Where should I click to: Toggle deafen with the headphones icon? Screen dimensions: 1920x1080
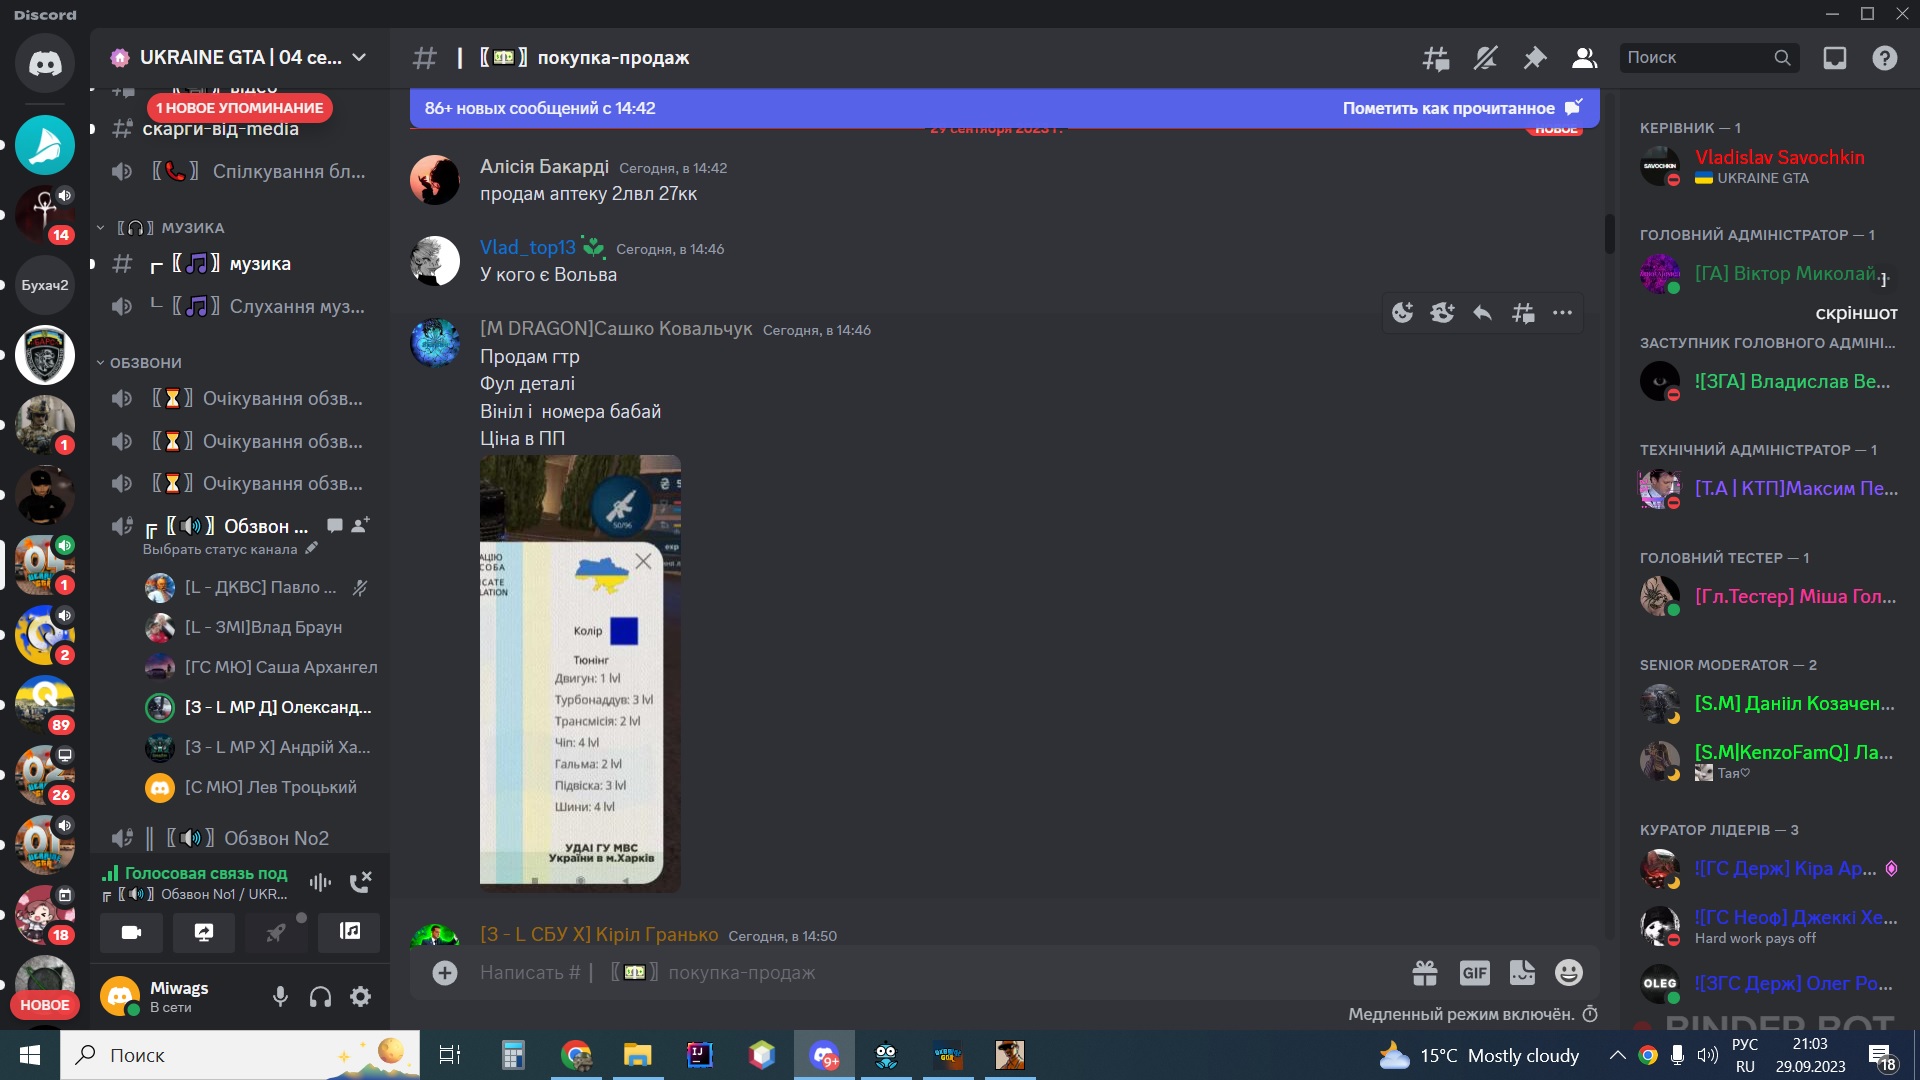[320, 996]
